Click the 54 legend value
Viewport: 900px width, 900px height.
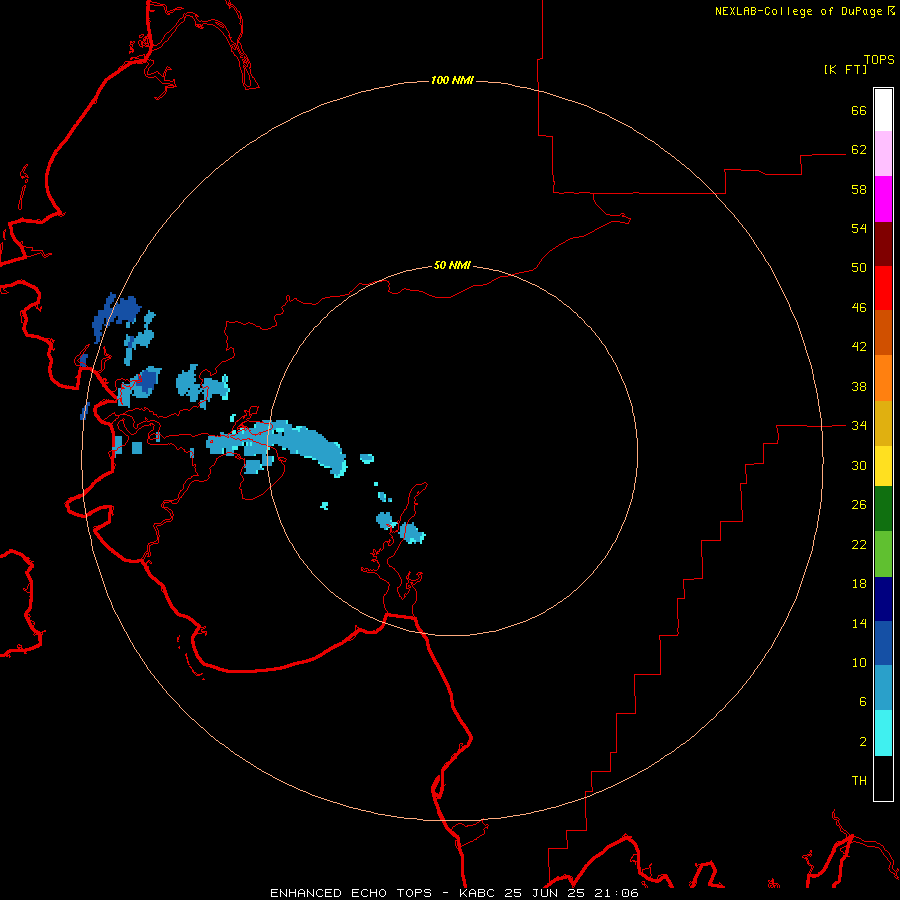click(x=859, y=228)
